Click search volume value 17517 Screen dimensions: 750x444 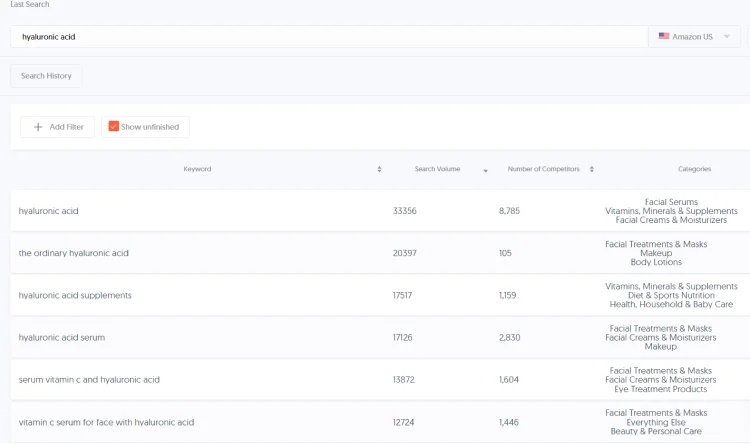pyautogui.click(x=402, y=295)
